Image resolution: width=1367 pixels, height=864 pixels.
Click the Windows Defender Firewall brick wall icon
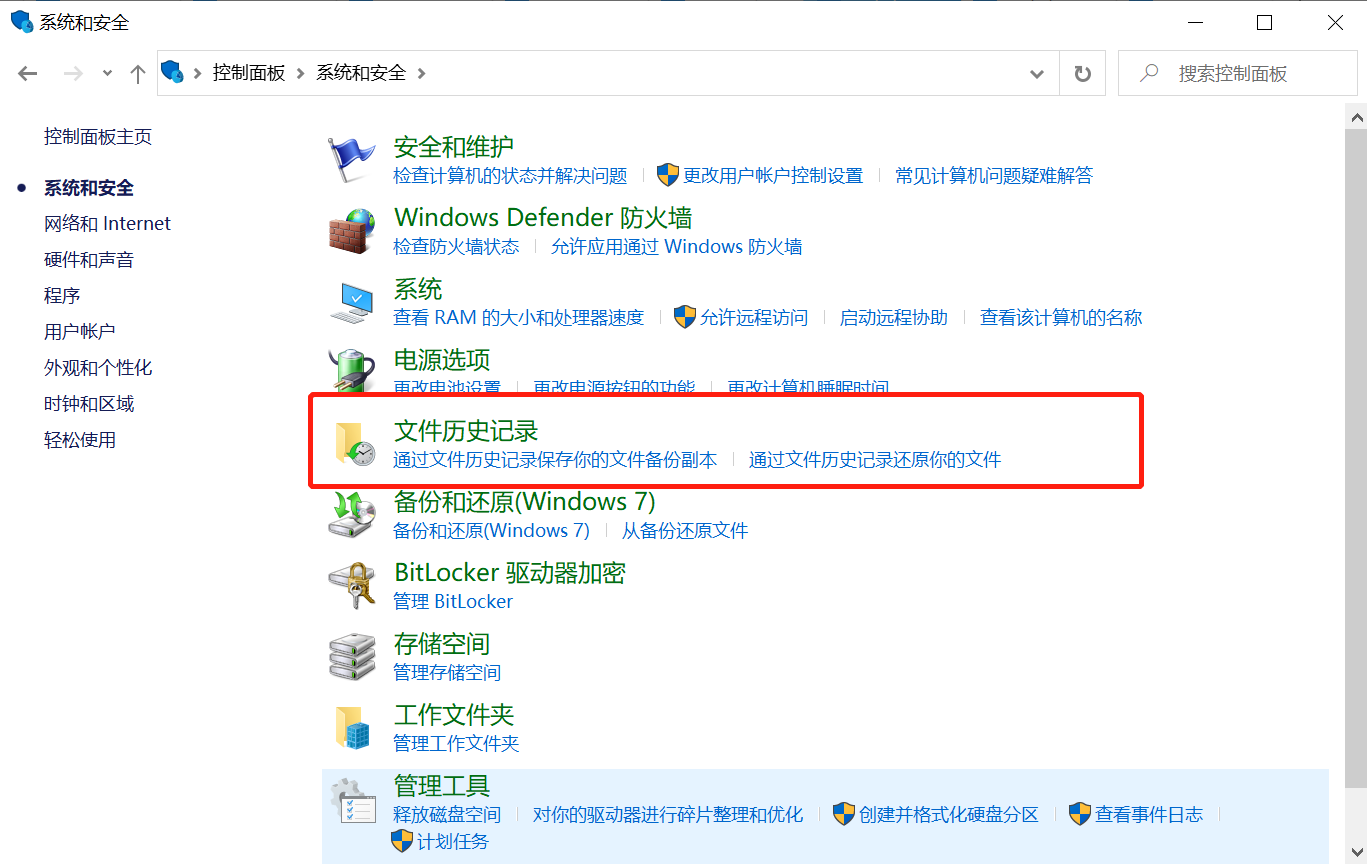(351, 231)
